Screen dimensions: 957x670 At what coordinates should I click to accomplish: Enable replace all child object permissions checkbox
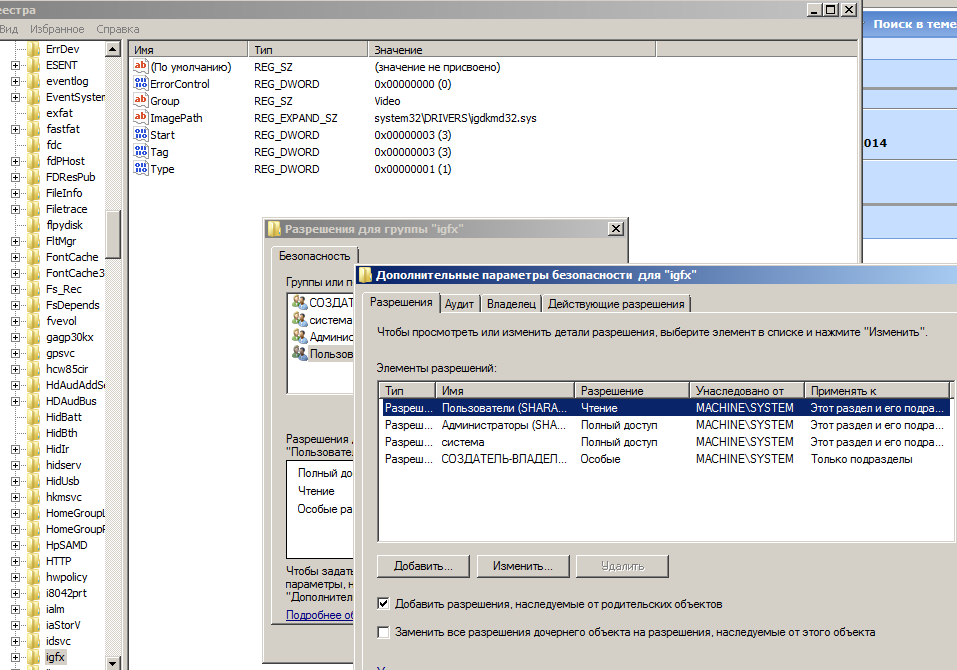pyautogui.click(x=384, y=632)
